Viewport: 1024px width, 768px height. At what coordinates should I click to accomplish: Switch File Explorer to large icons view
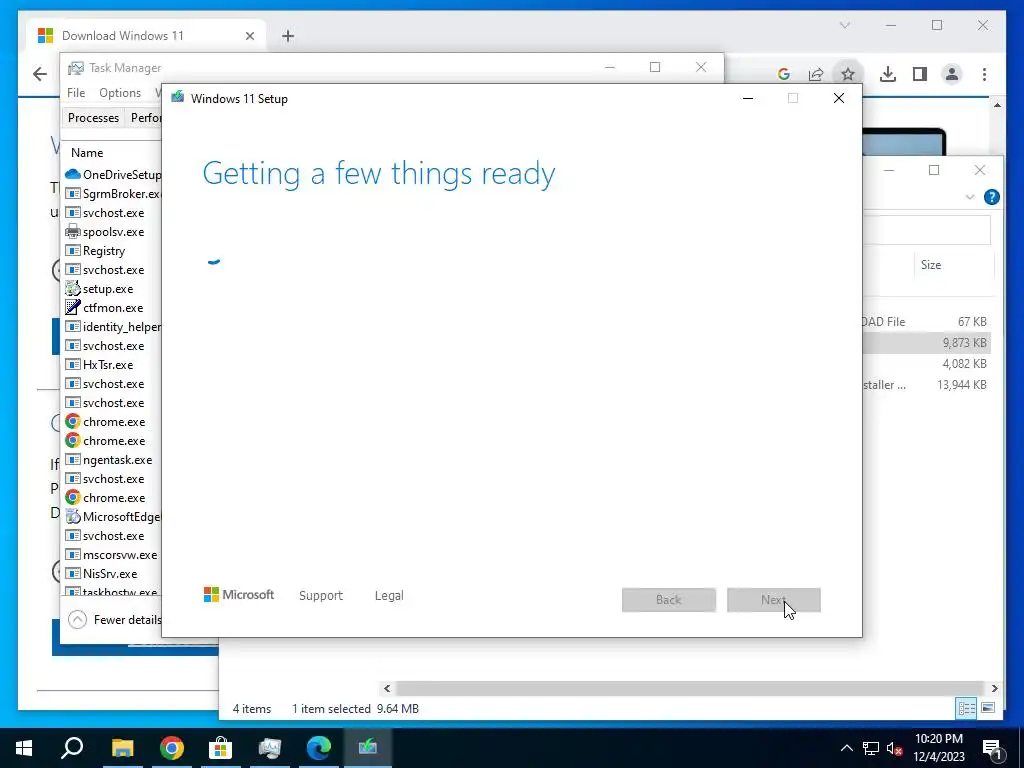coord(988,708)
